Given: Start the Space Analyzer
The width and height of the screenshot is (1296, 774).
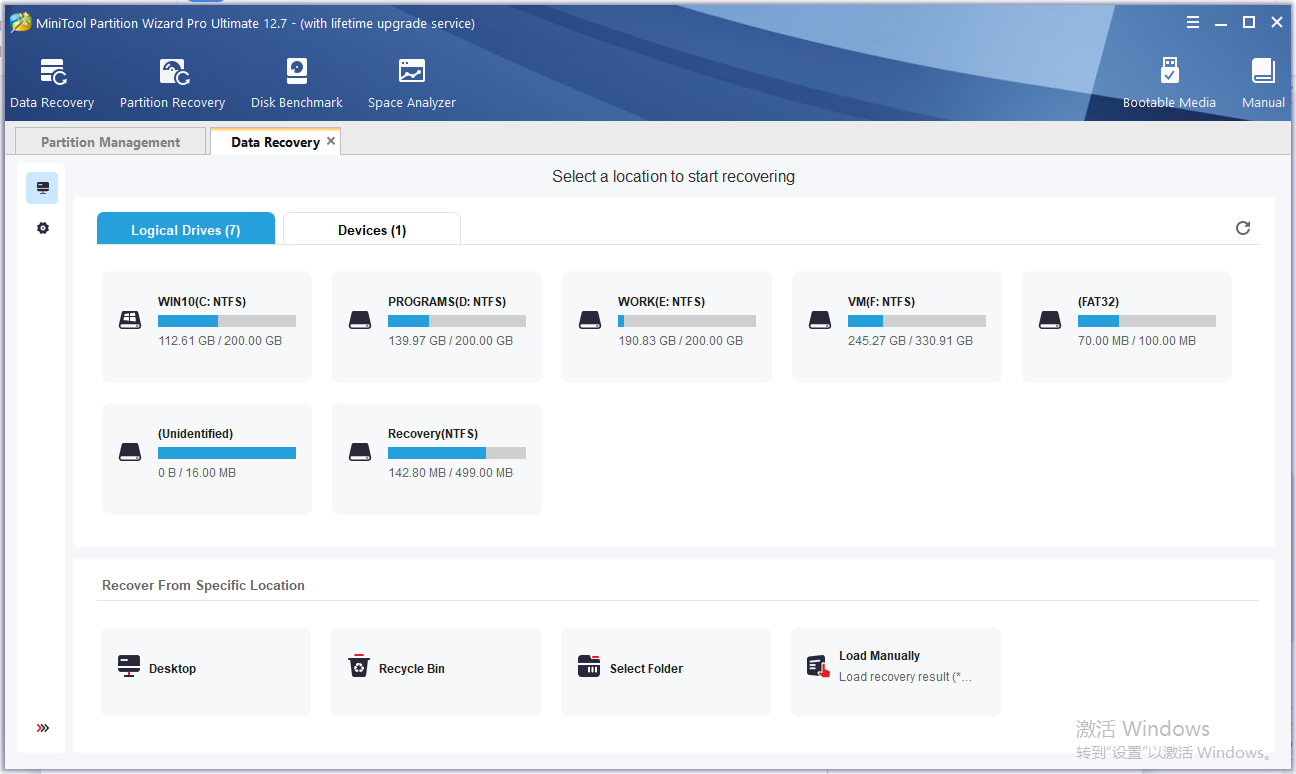Looking at the screenshot, I should point(411,82).
